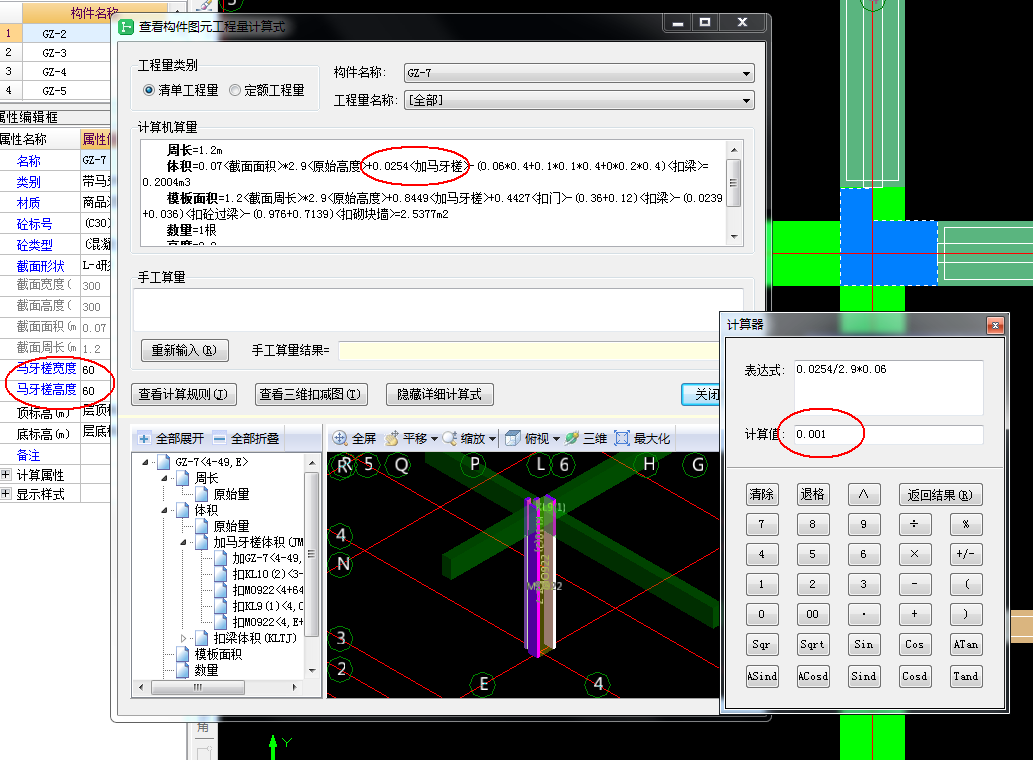The height and width of the screenshot is (760, 1033).
Task: Click the 平移 pan hand icon
Action: coord(392,439)
